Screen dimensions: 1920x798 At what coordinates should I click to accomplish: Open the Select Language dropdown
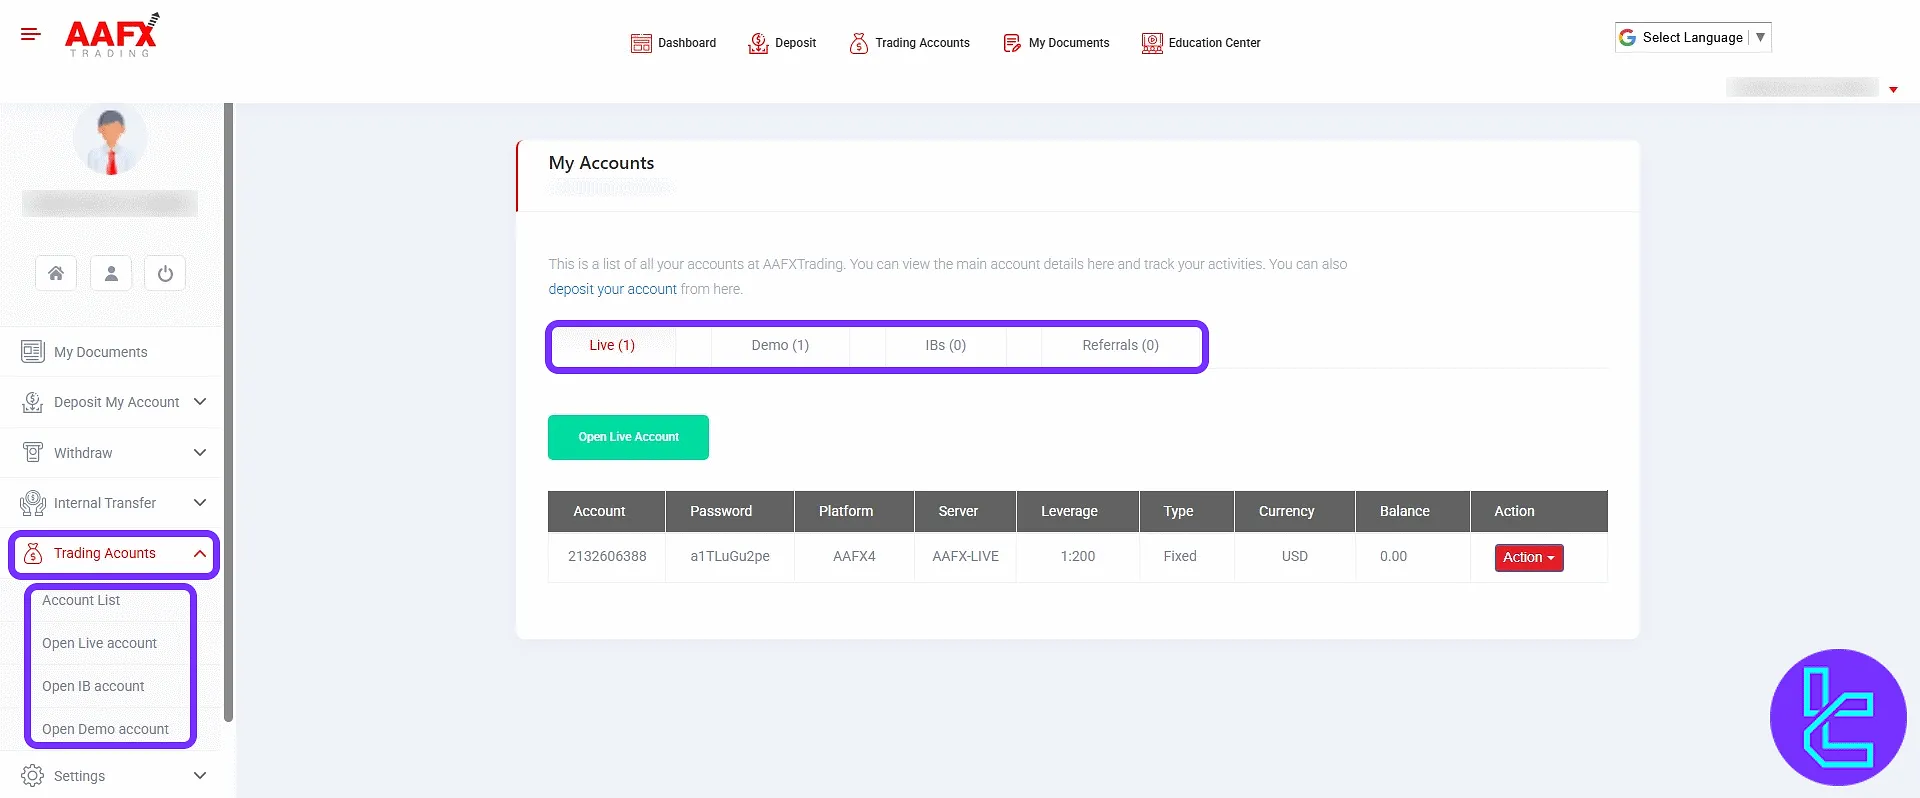[x=1693, y=37]
